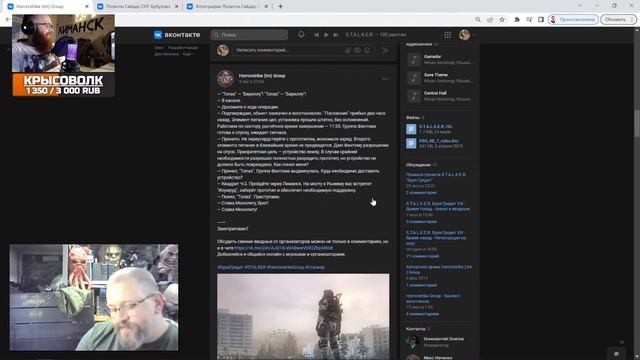Screen dimensions: 640x360
Task: Play the Save Theme audio track
Action: pos(414,78)
